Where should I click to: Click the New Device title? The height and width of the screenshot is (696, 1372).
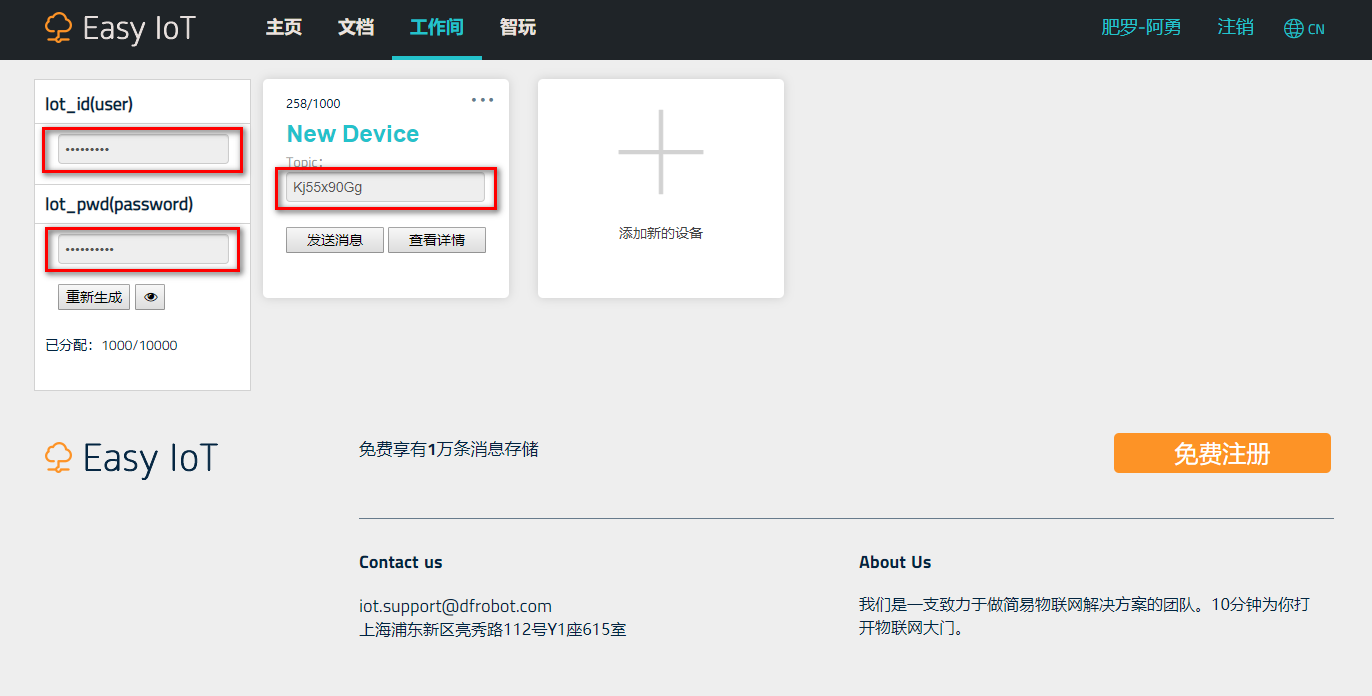click(353, 134)
